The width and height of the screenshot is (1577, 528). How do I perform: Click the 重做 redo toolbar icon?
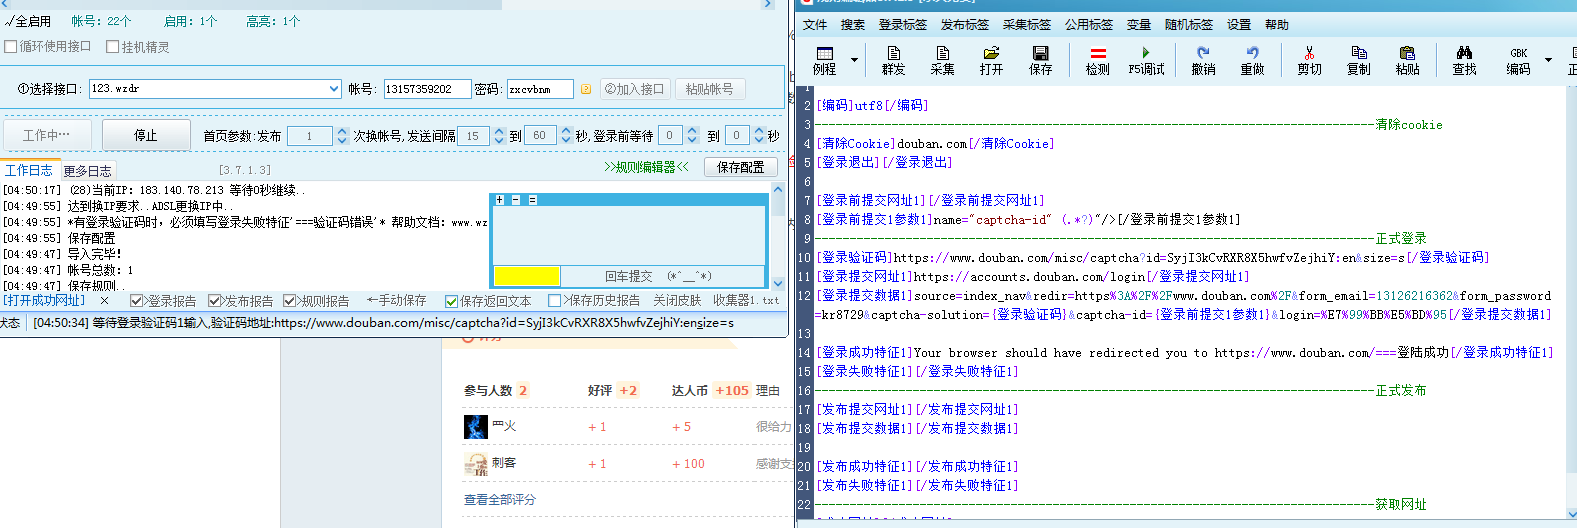[x=1252, y=60]
